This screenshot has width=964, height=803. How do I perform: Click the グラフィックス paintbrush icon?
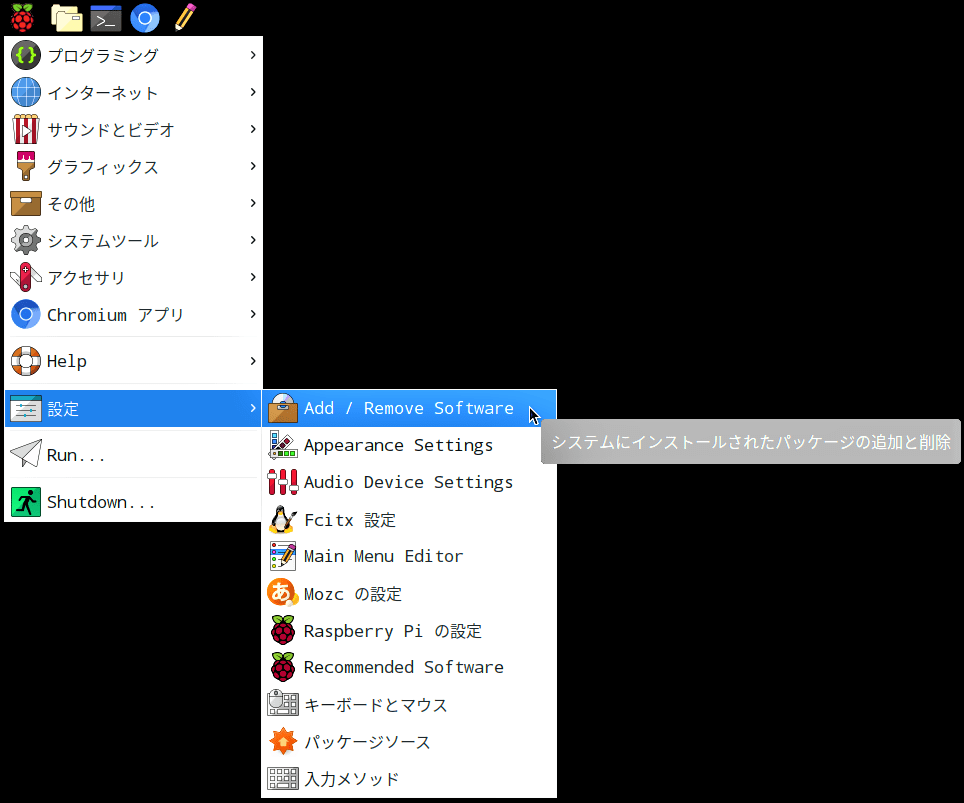tap(26, 166)
